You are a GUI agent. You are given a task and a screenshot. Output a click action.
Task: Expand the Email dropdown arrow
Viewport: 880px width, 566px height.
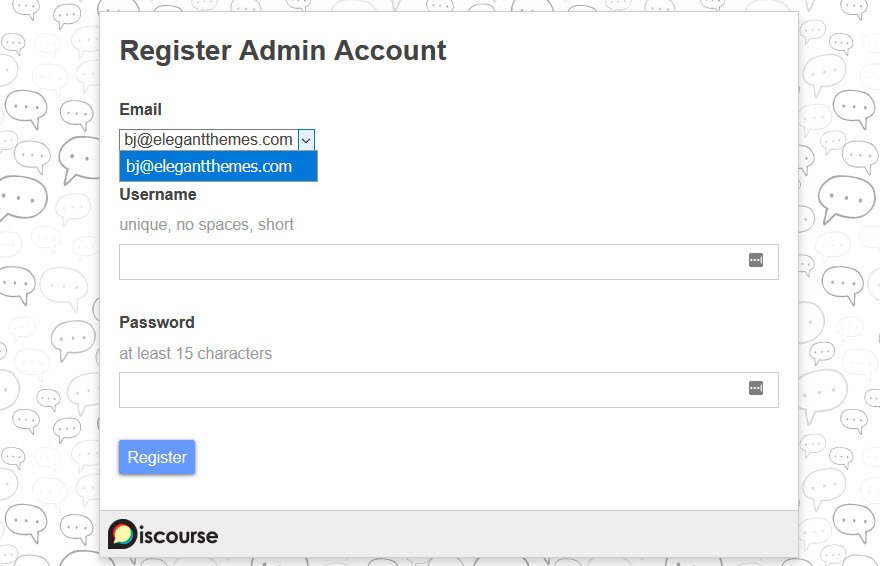[306, 140]
